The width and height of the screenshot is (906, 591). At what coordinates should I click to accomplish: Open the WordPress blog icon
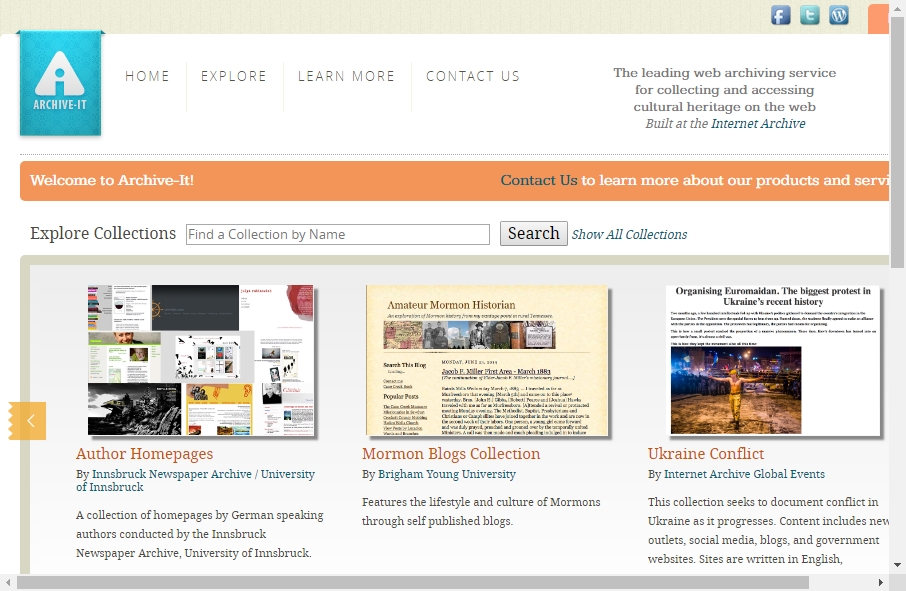(x=838, y=15)
